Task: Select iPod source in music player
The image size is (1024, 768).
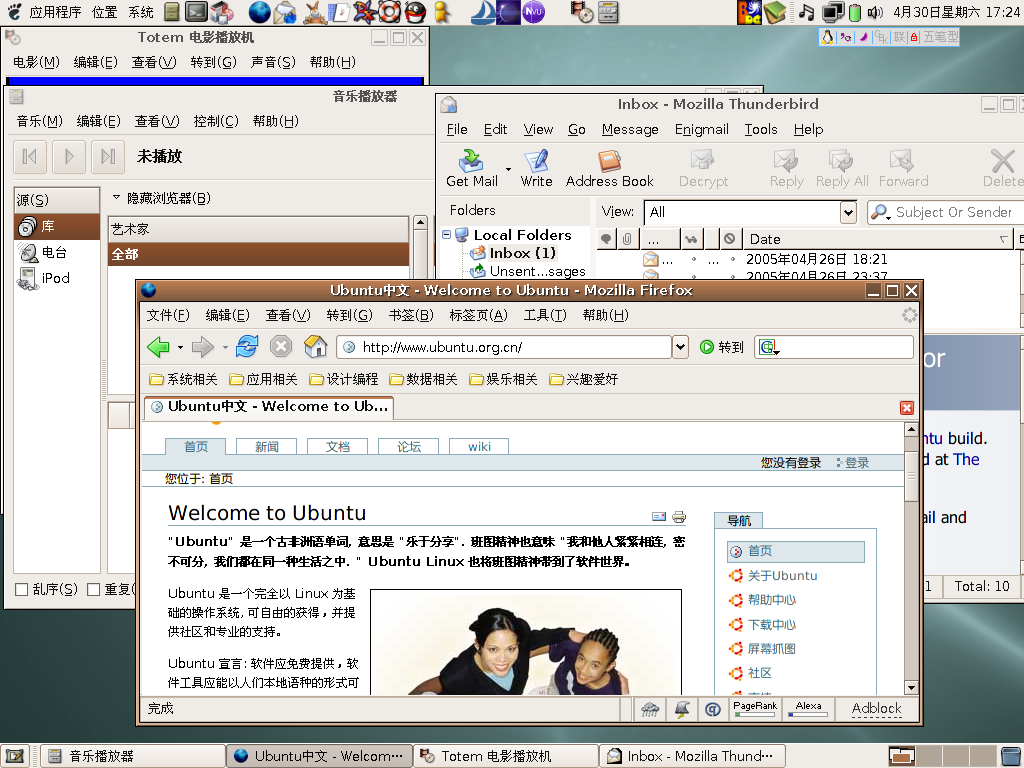Action: [57, 278]
